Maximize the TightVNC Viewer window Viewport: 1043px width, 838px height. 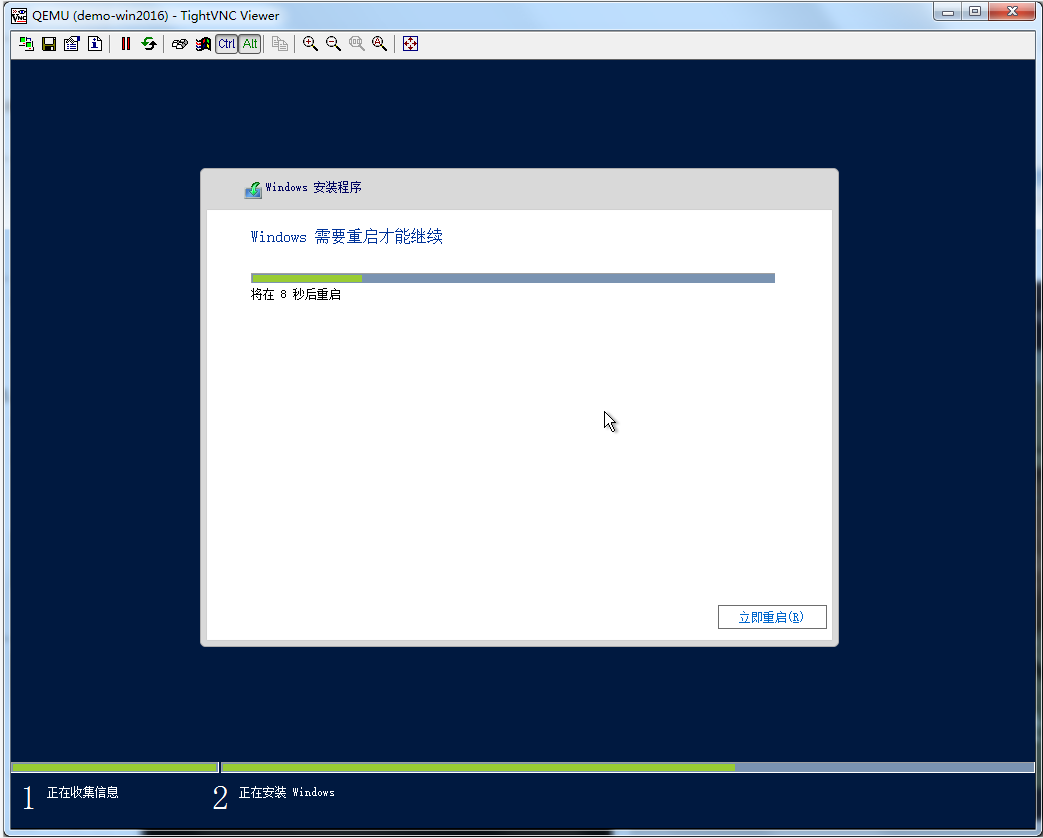[x=975, y=12]
